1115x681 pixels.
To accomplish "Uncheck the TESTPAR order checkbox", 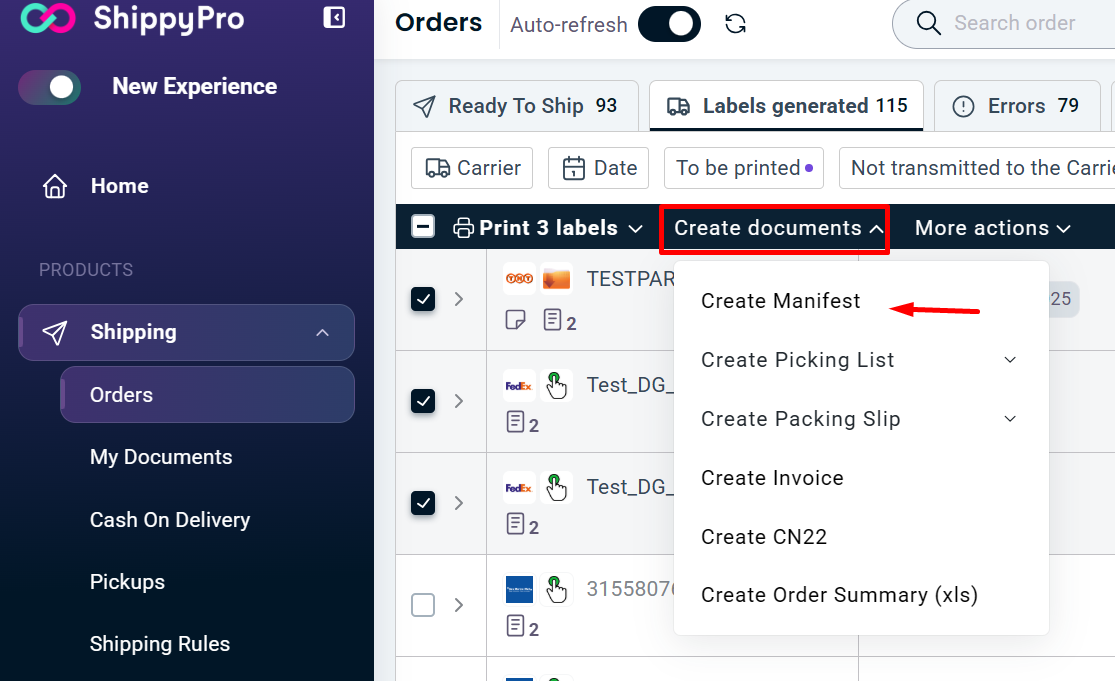I will click(423, 299).
